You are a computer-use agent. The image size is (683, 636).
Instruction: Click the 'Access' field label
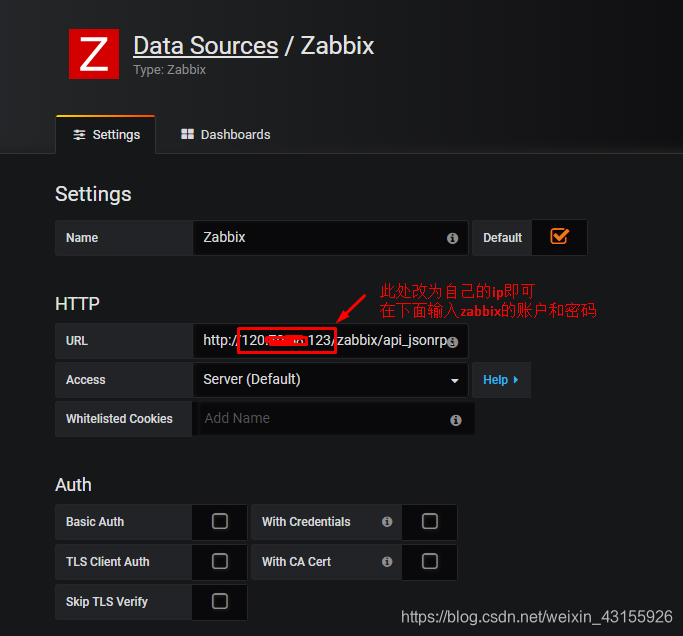(x=85, y=380)
